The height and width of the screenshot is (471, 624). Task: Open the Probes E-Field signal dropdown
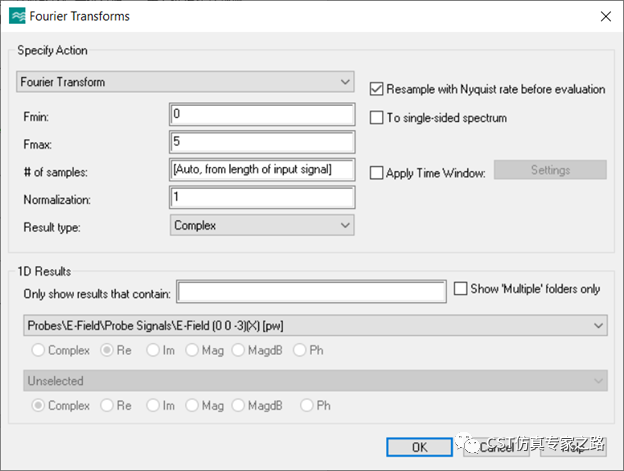pos(315,325)
